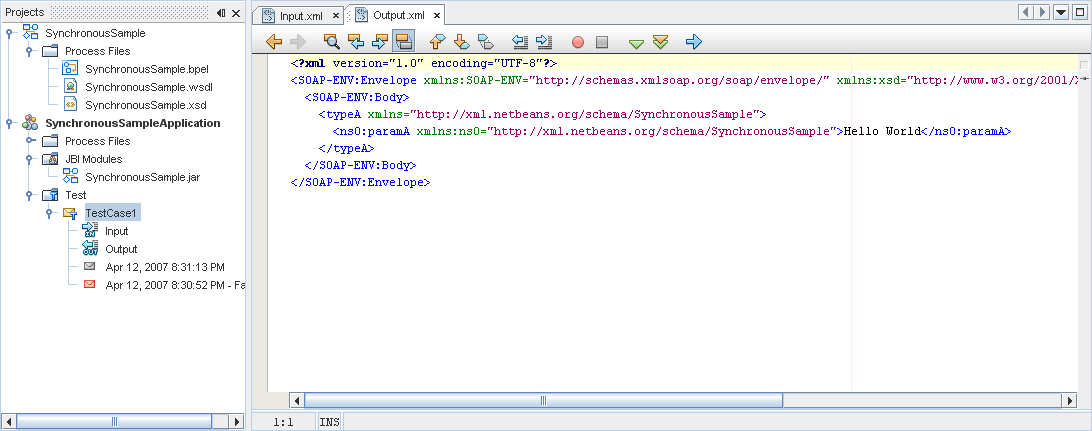Click the red Start Macro Recording circle
The image size is (1092, 431).
[578, 42]
